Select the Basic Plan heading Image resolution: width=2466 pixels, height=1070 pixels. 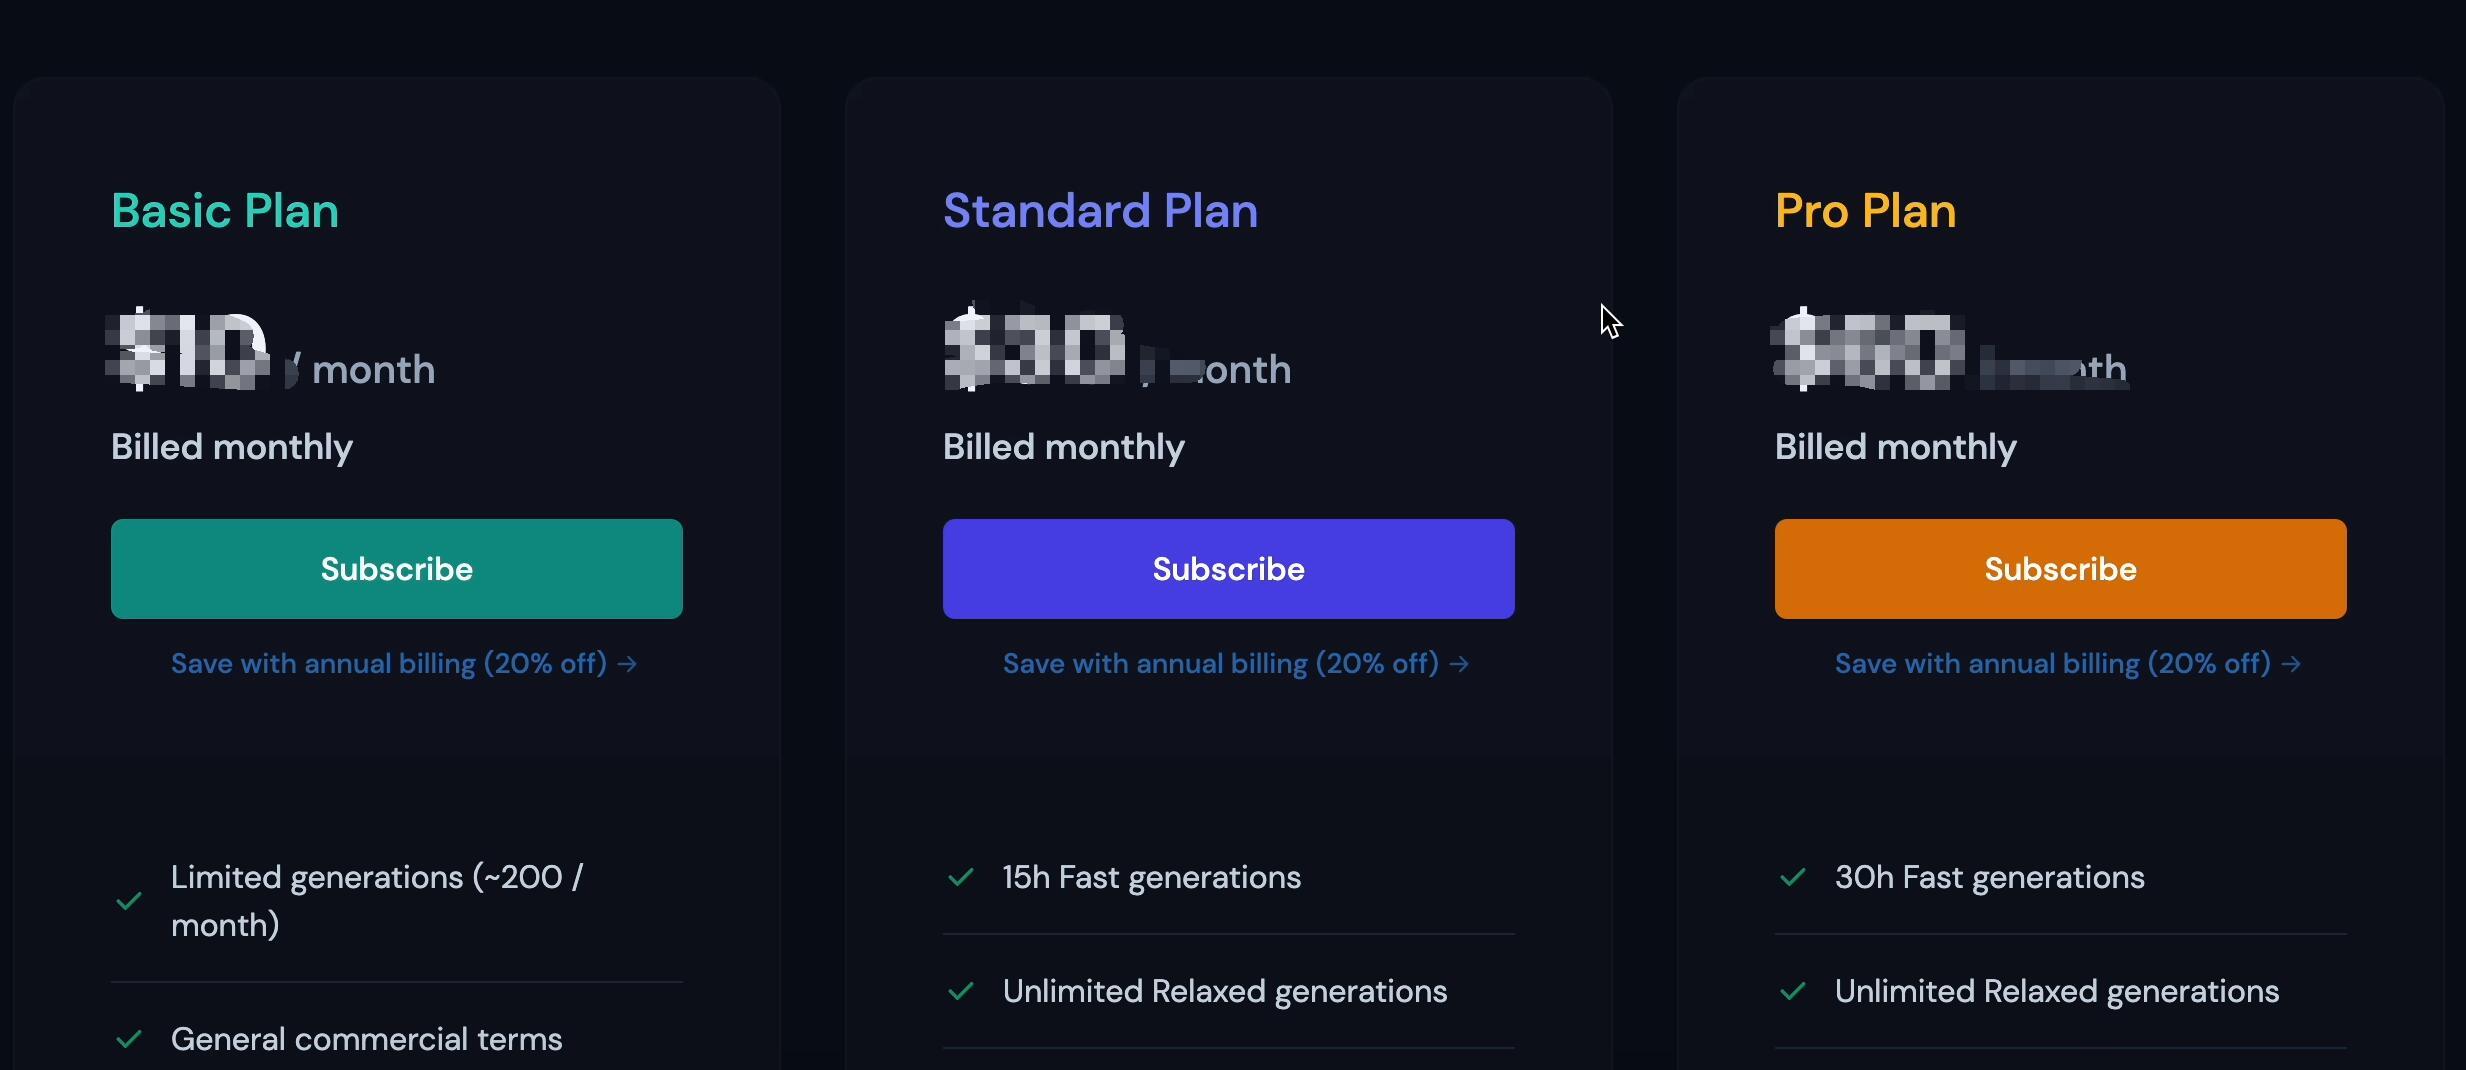click(x=225, y=211)
